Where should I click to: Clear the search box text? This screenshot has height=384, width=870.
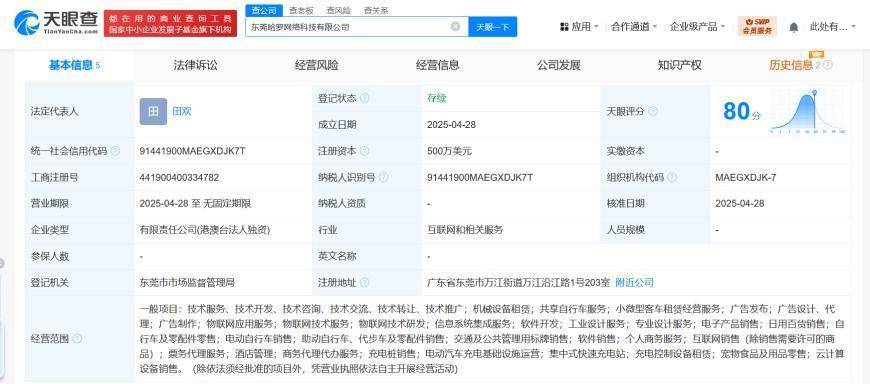[x=455, y=26]
